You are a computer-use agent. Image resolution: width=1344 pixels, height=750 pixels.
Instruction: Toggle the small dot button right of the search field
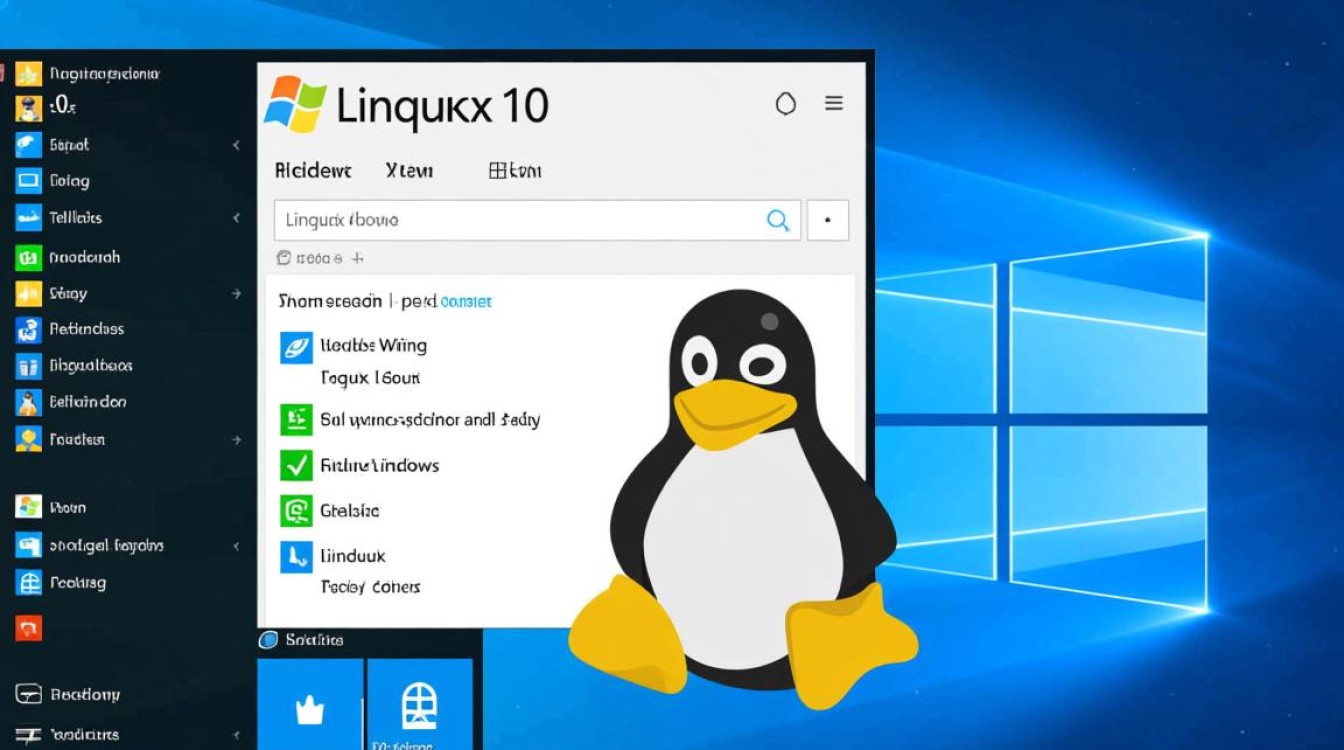829,220
